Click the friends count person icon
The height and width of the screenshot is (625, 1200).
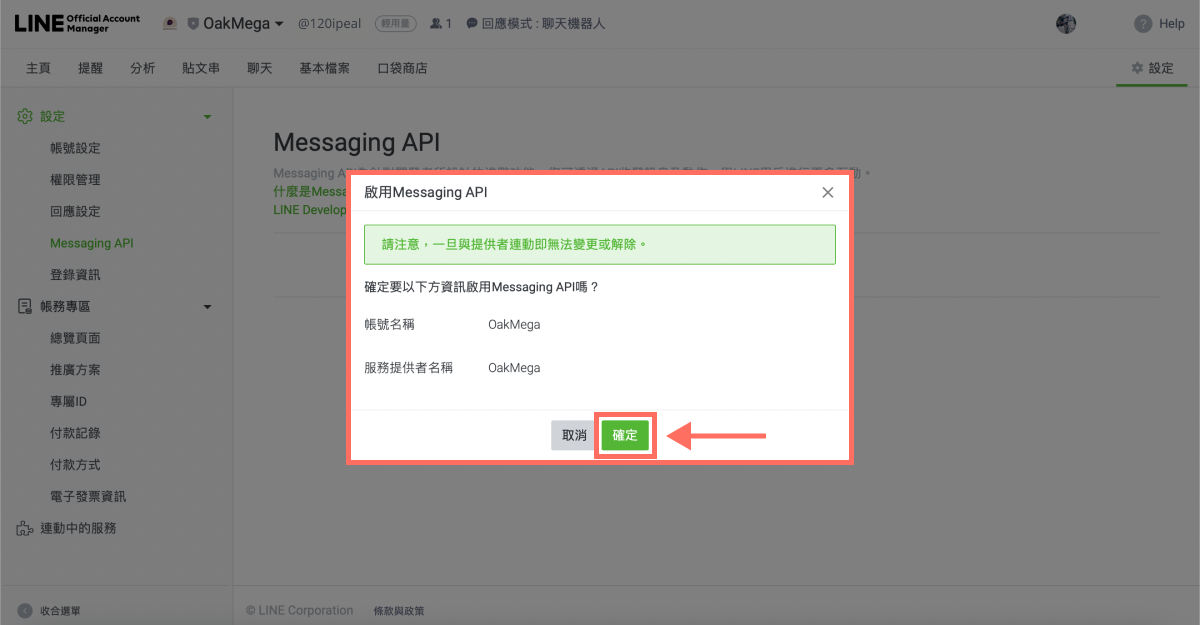point(436,23)
